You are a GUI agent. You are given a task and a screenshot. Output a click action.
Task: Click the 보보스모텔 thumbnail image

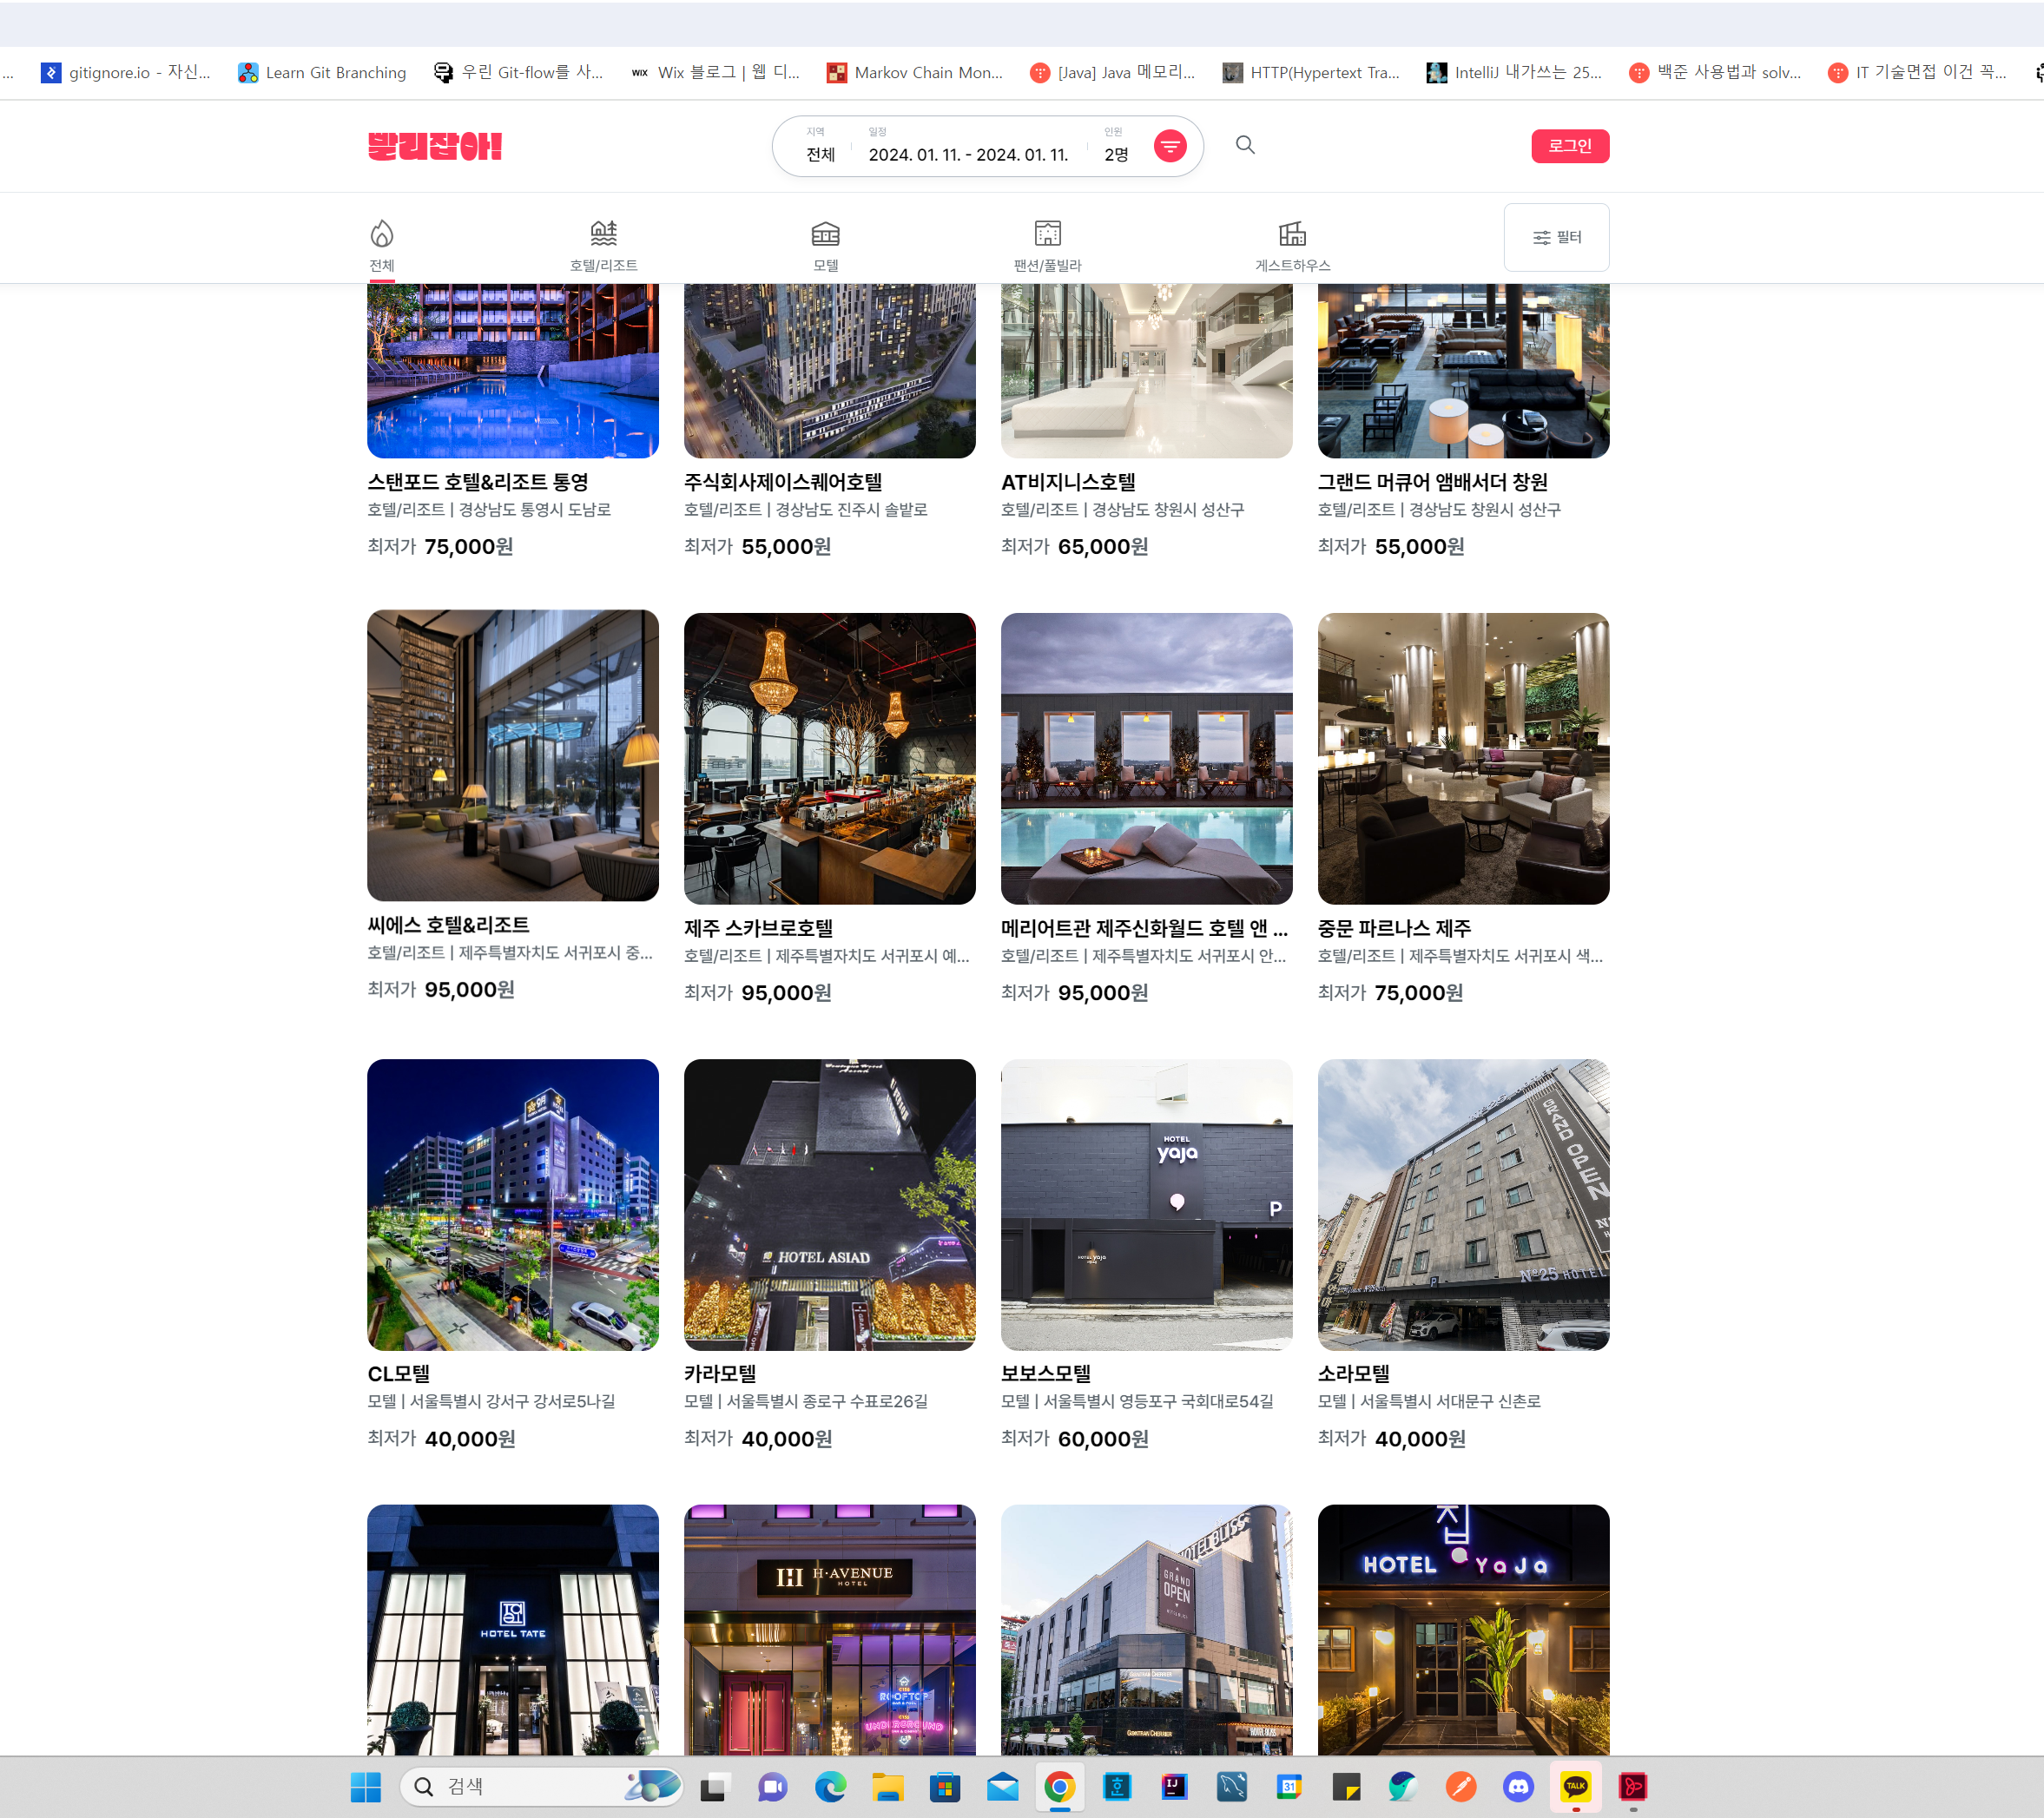pos(1146,1204)
